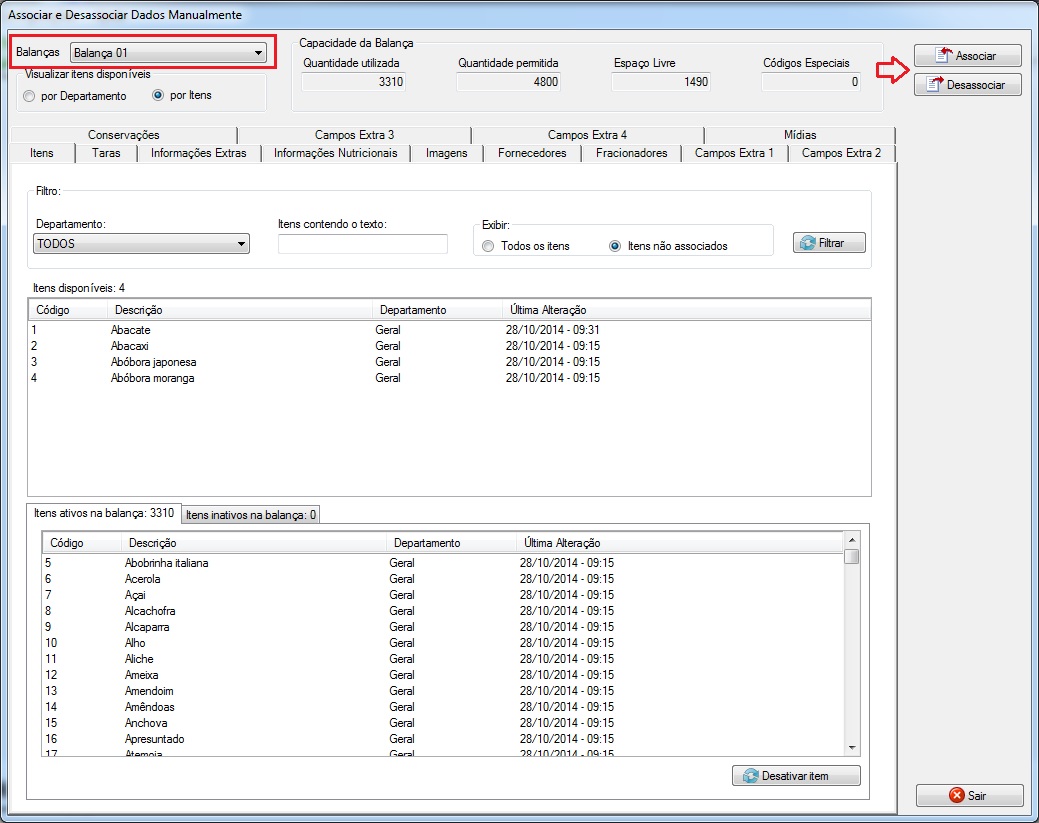The height and width of the screenshot is (823, 1039).
Task: Click the scroll down arrow of active items list
Action: (x=852, y=747)
